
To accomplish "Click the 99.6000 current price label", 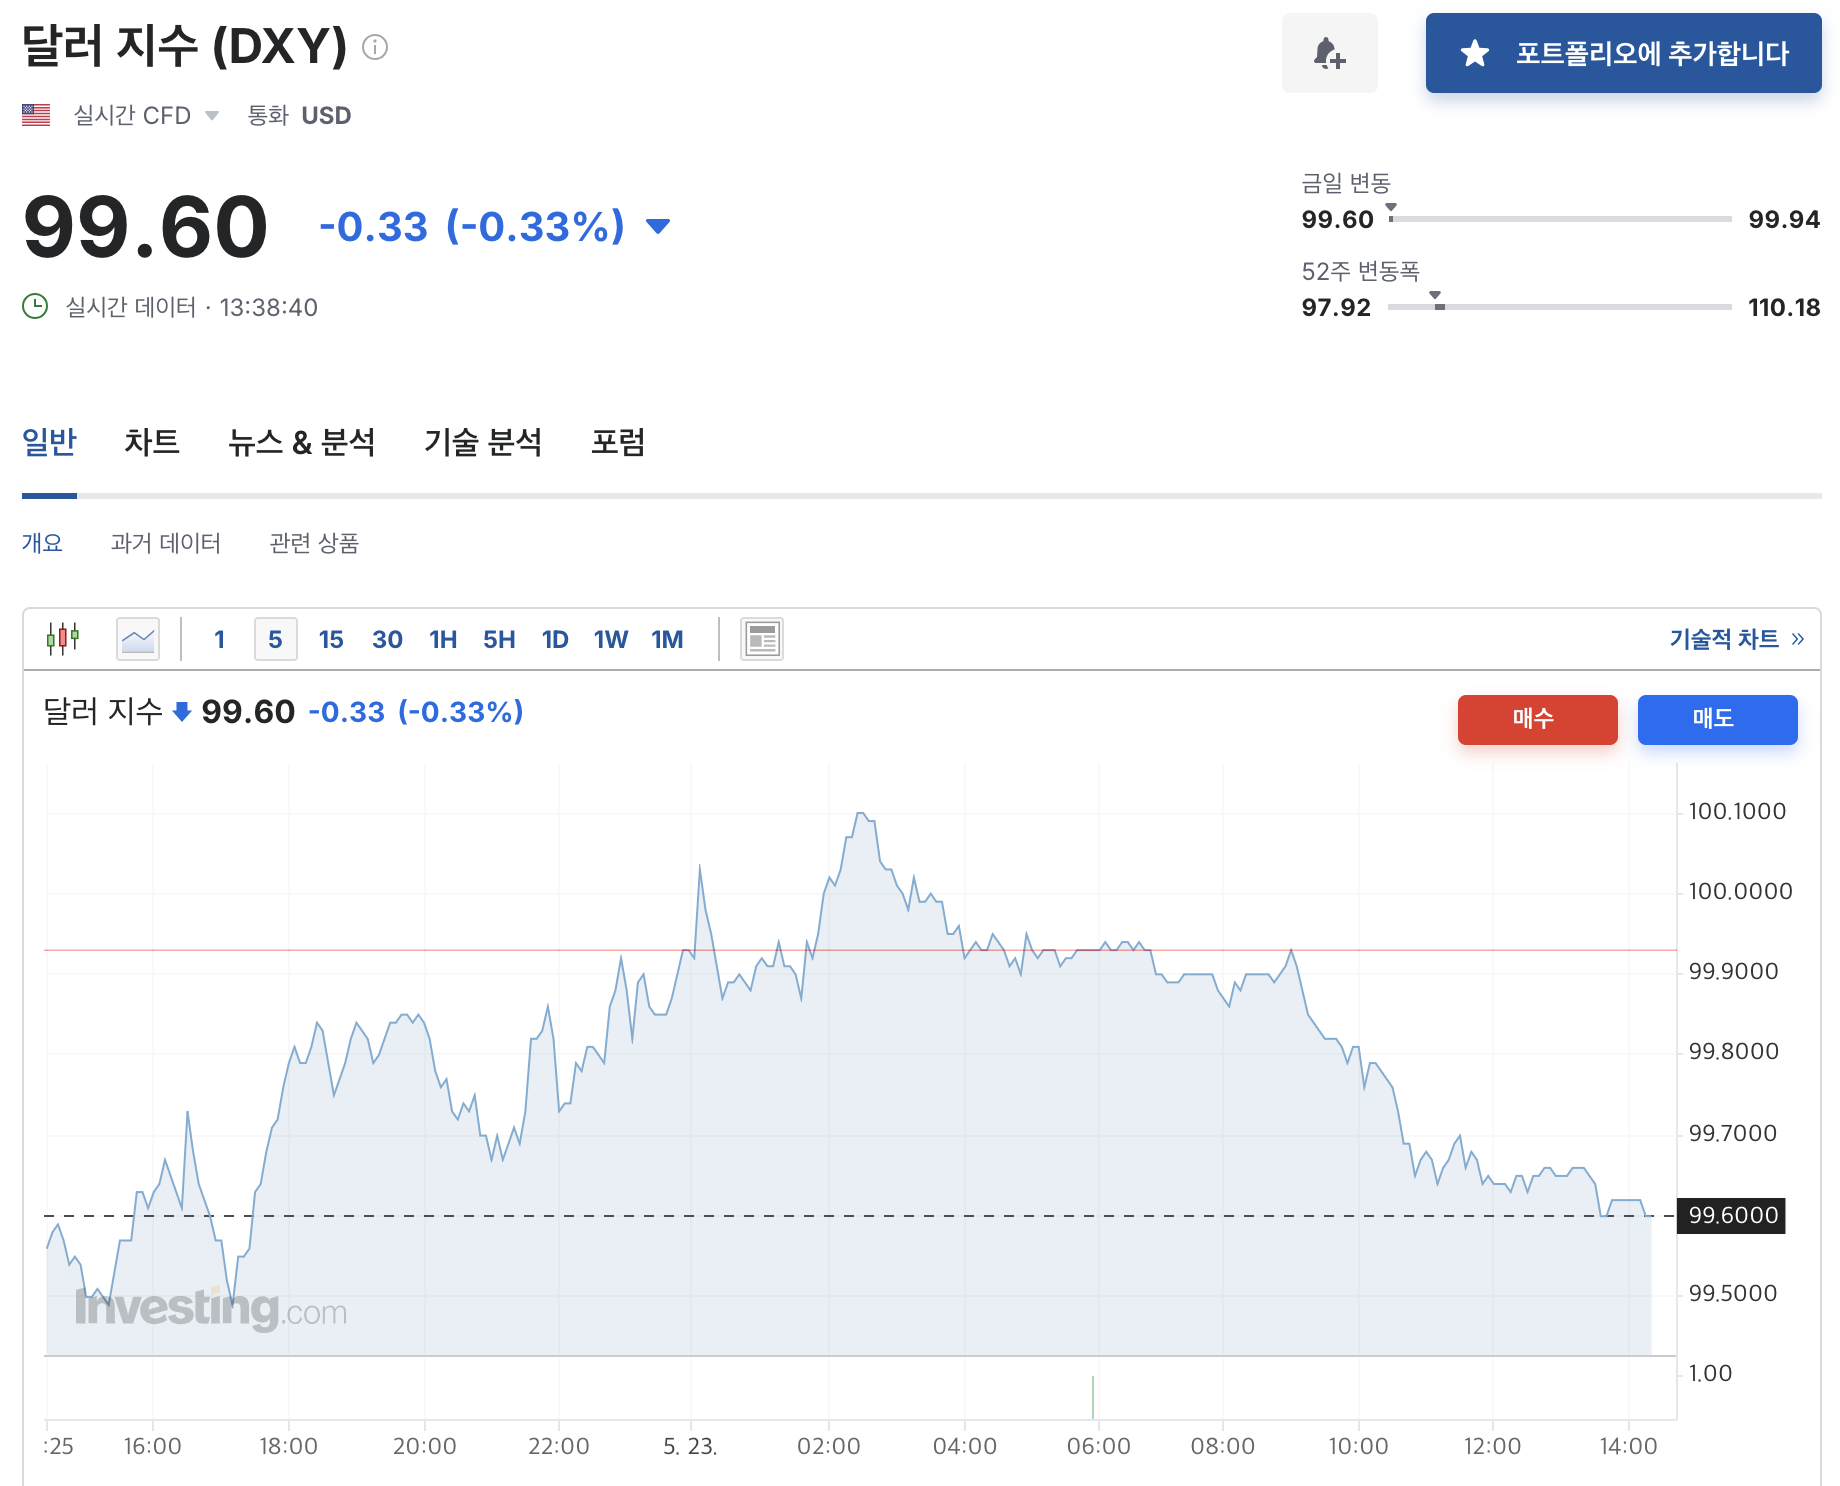I will (1731, 1215).
